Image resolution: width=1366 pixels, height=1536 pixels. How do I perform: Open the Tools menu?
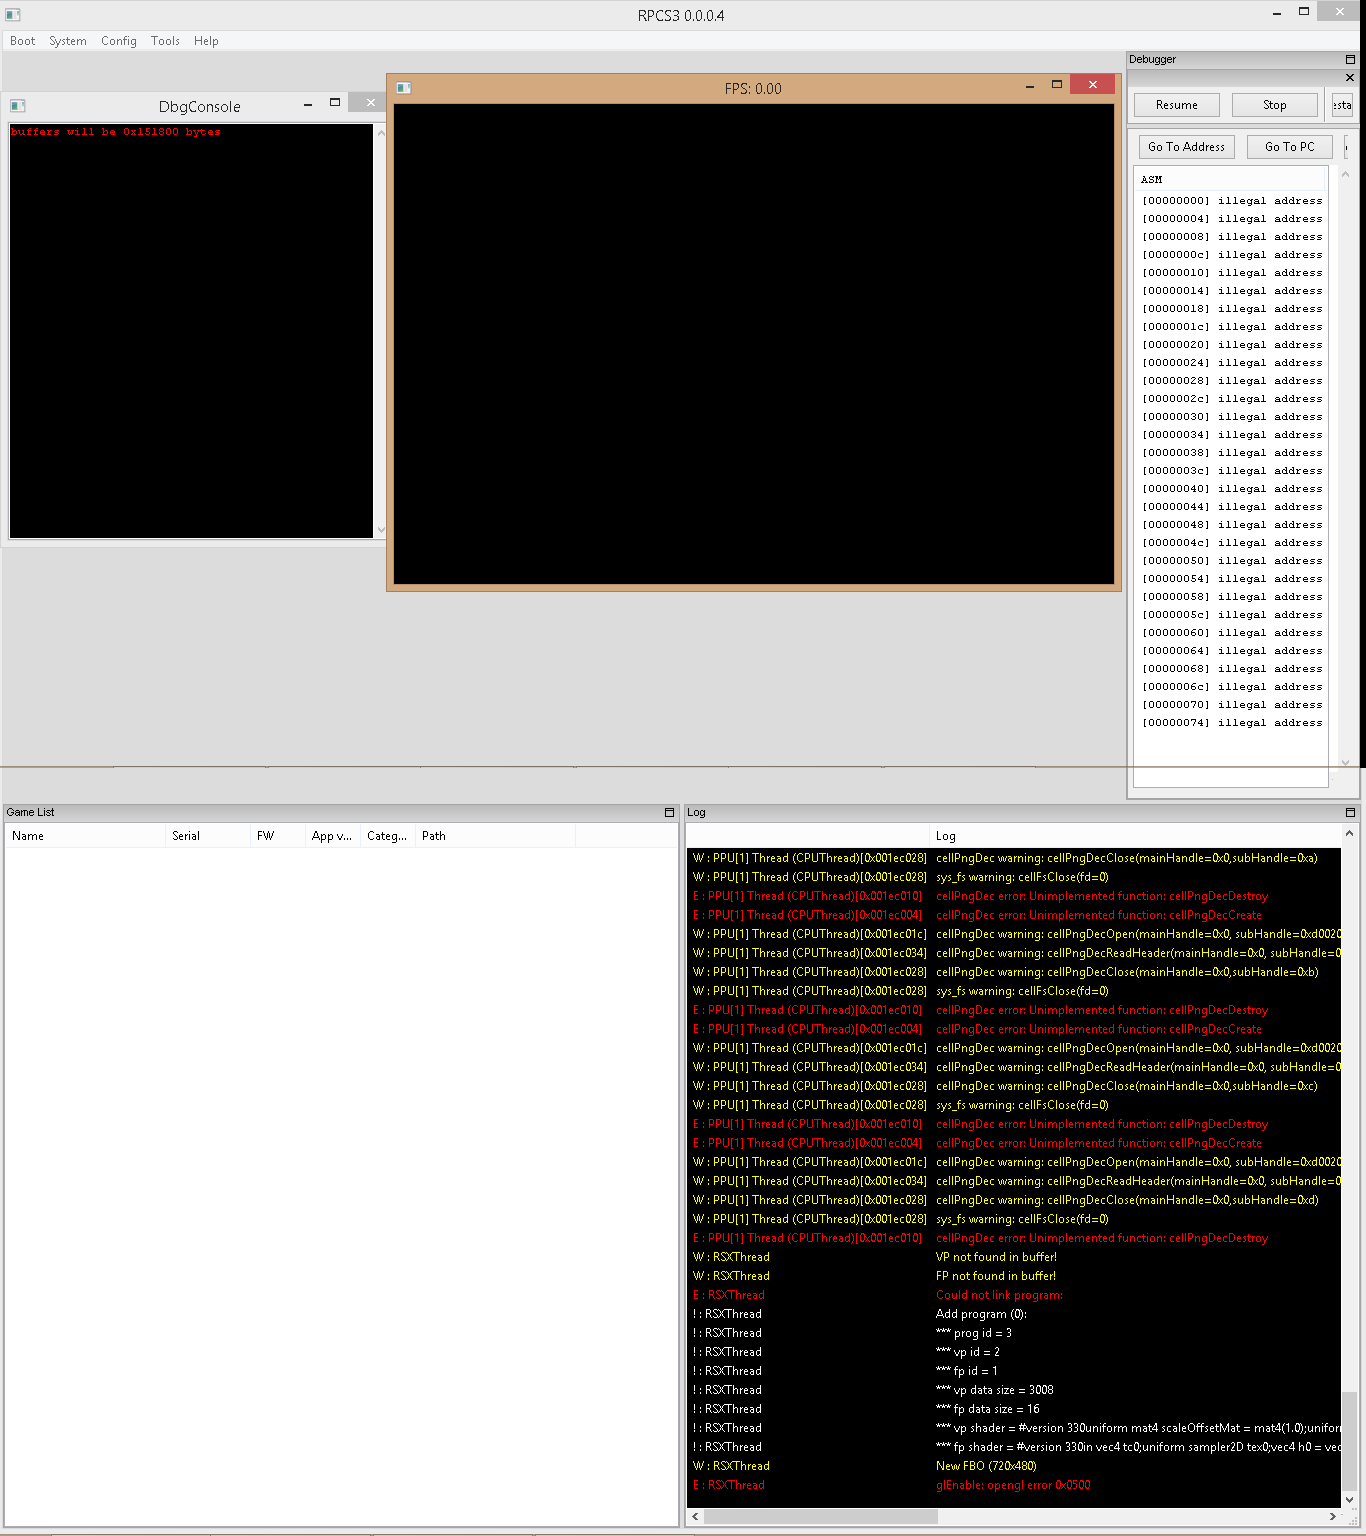pyautogui.click(x=165, y=41)
